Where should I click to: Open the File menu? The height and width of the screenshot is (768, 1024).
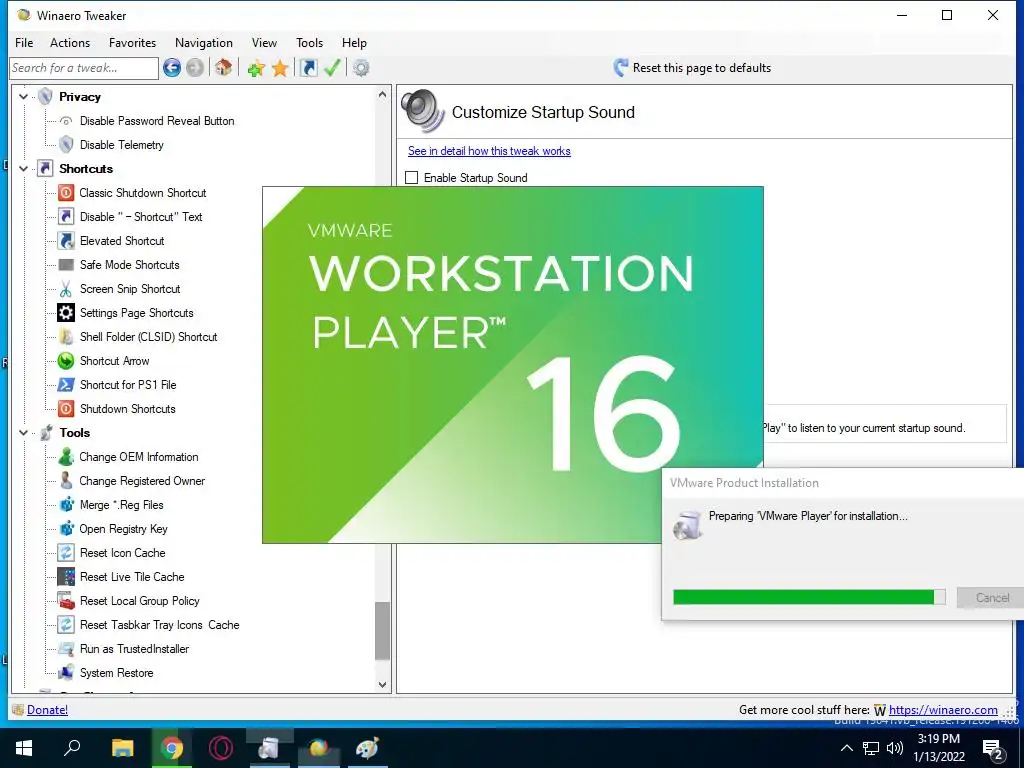click(24, 42)
